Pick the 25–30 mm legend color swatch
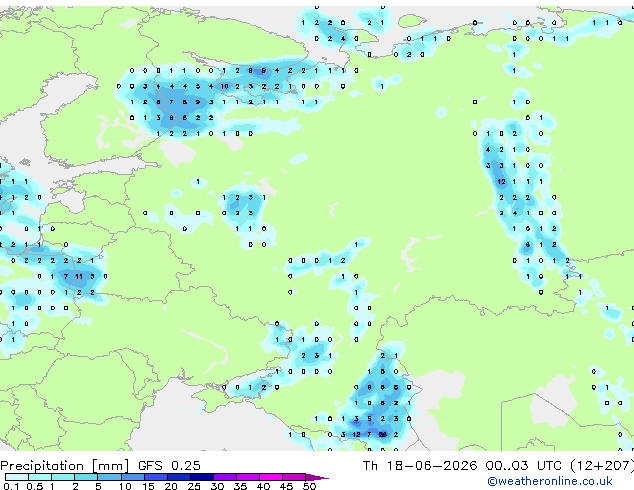634x490 pixels. point(202,477)
